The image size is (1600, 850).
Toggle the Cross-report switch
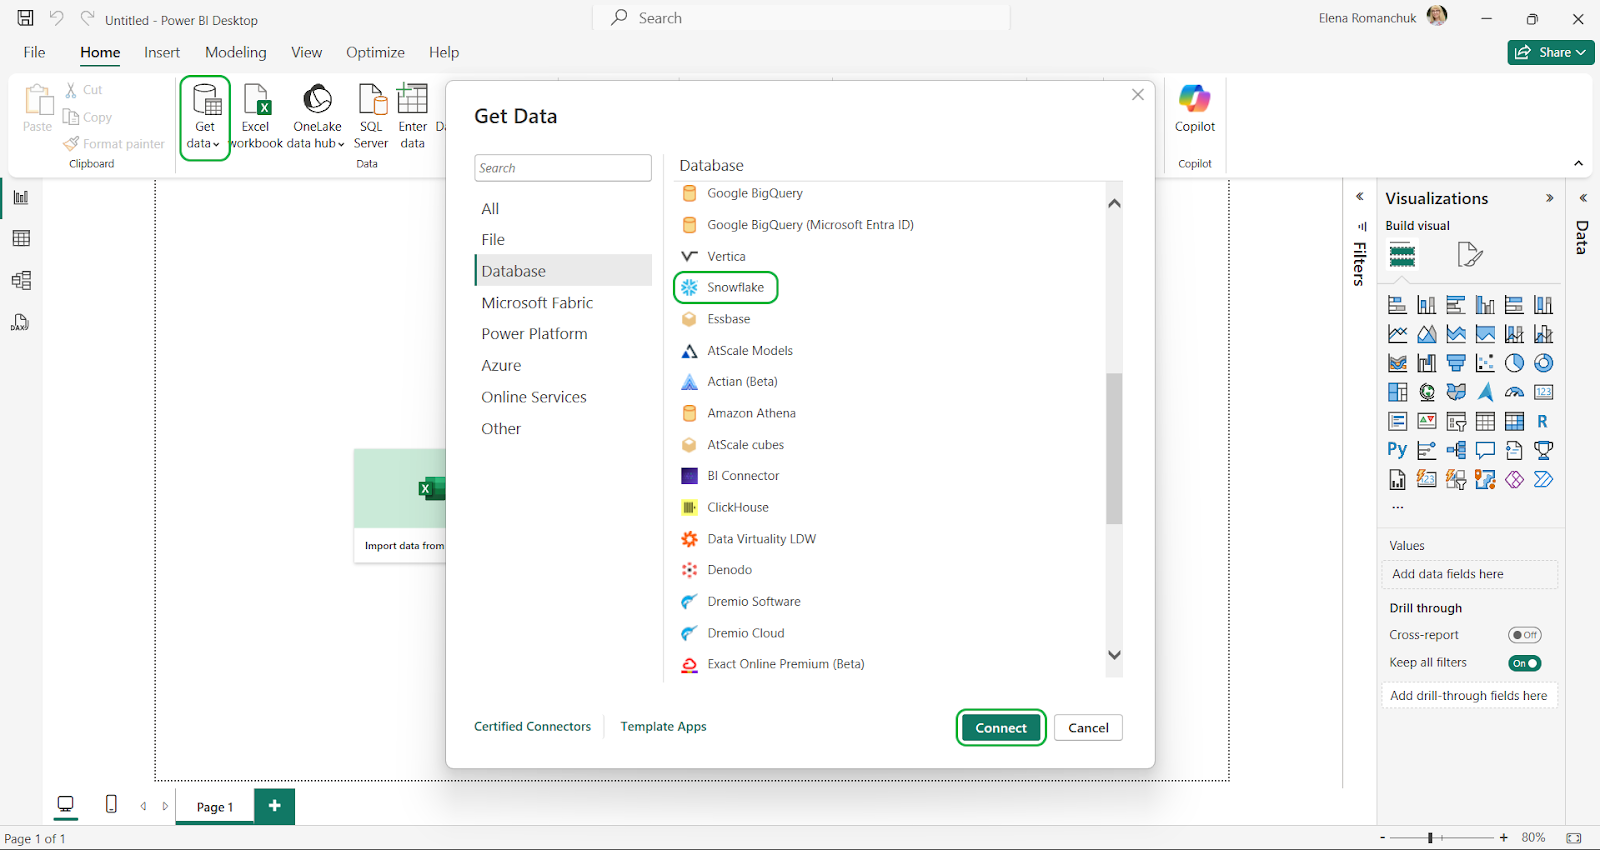coord(1524,635)
